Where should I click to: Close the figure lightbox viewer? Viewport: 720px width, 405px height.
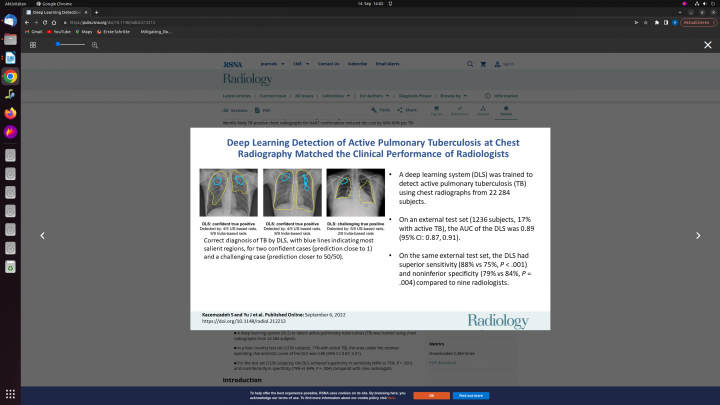click(708, 45)
